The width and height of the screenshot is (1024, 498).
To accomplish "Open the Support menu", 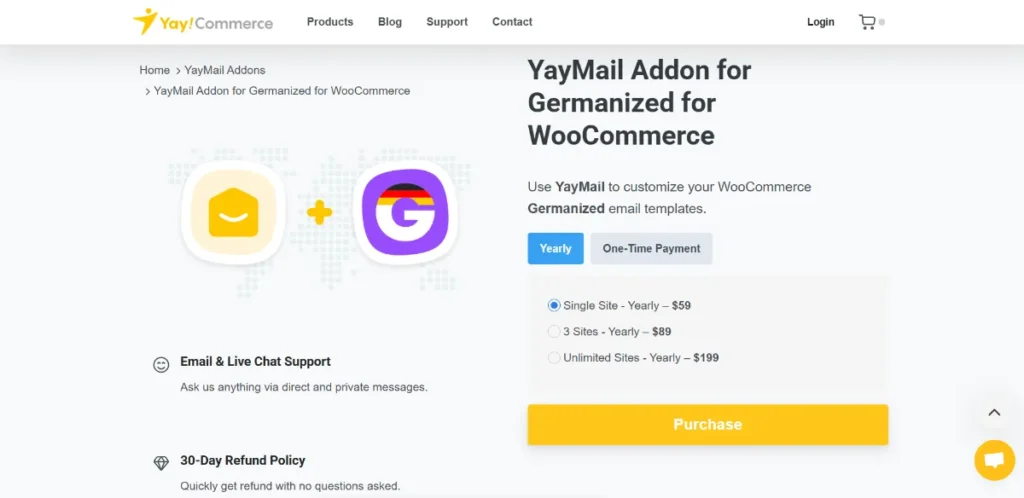I will coord(447,22).
